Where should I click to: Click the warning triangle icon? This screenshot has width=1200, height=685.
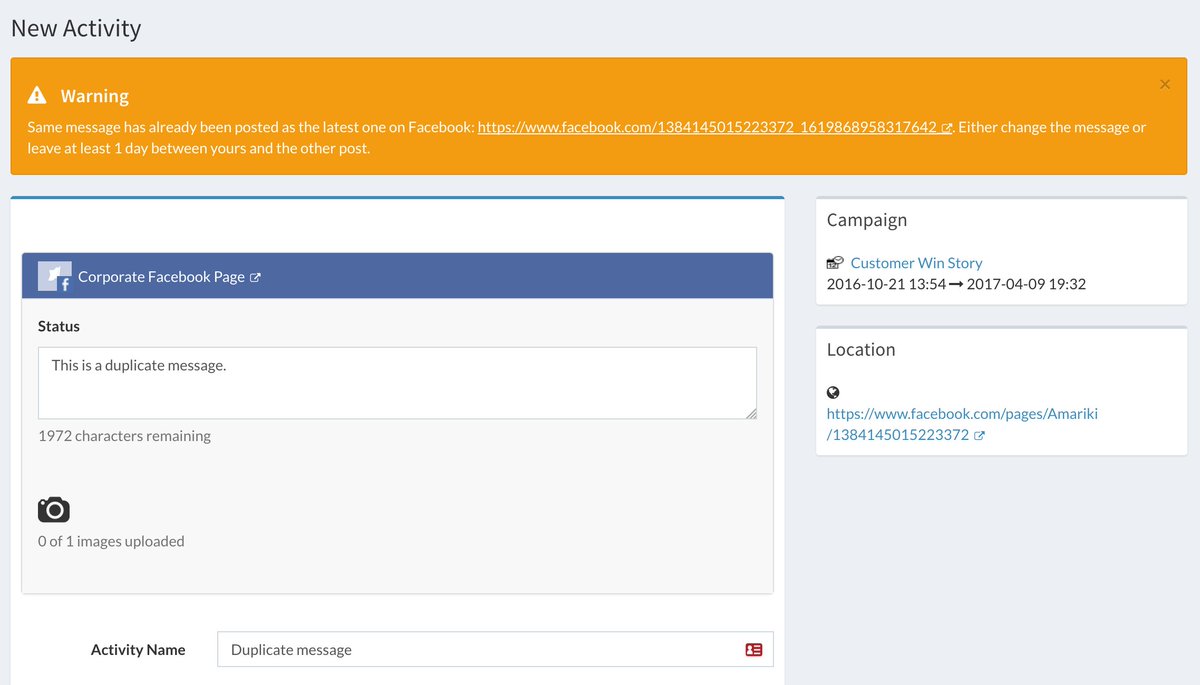pyautogui.click(x=37, y=96)
